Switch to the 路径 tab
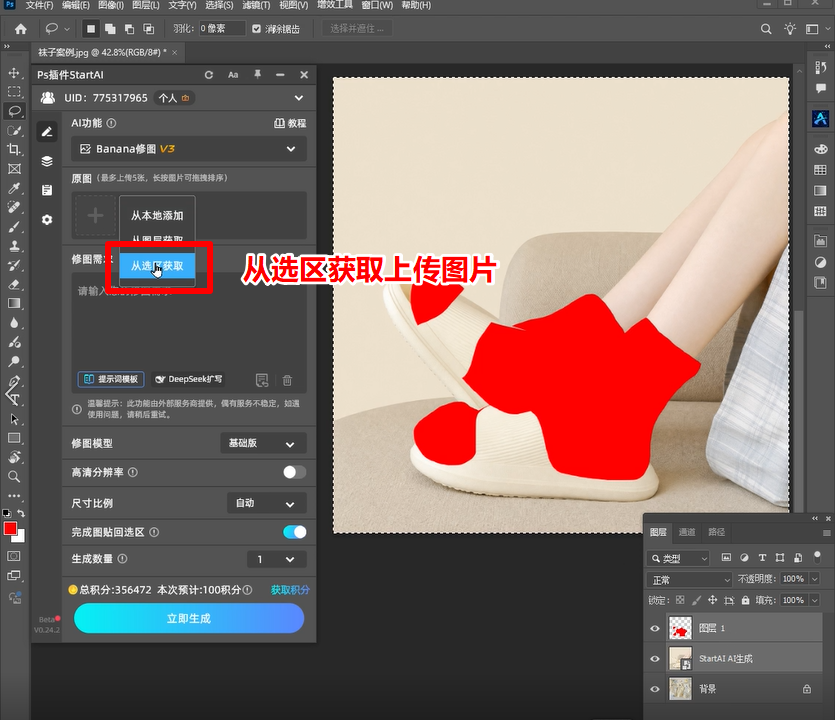The width and height of the screenshot is (835, 720). click(x=716, y=532)
